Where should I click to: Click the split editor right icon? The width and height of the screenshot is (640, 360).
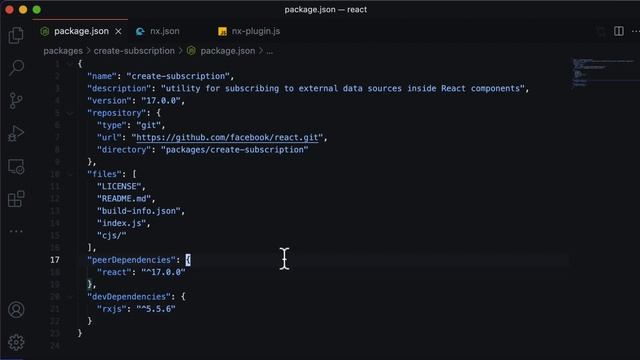pos(619,31)
